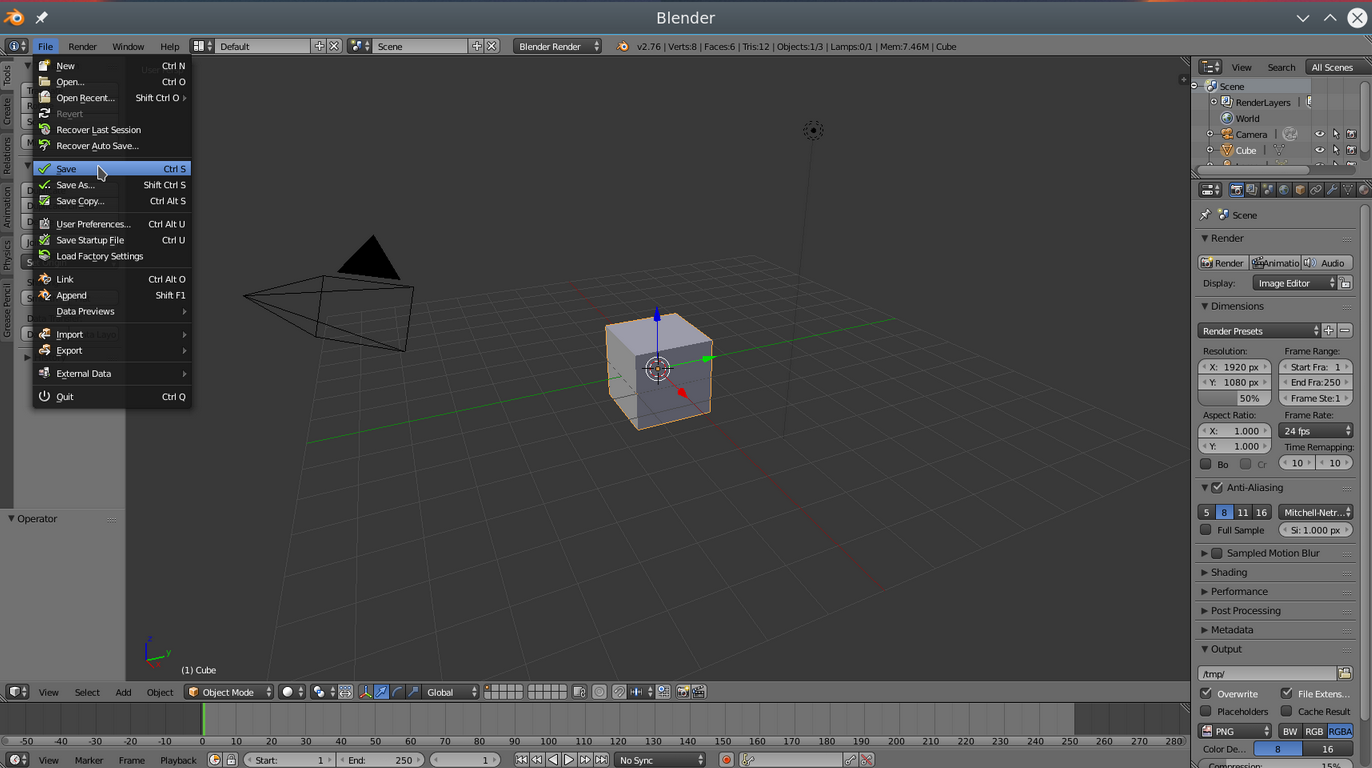1372x768 pixels.
Task: Open the Object Mode dropdown
Action: [x=229, y=692]
